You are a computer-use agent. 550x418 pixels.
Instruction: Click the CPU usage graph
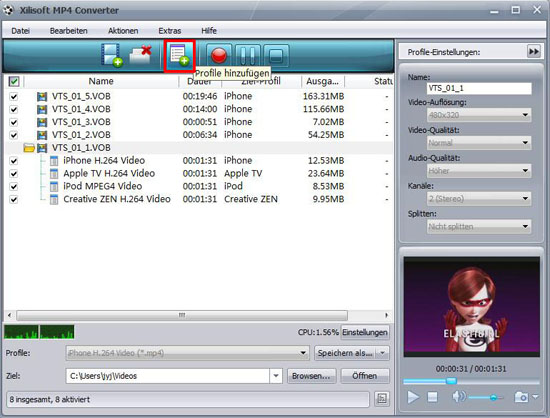(39, 332)
